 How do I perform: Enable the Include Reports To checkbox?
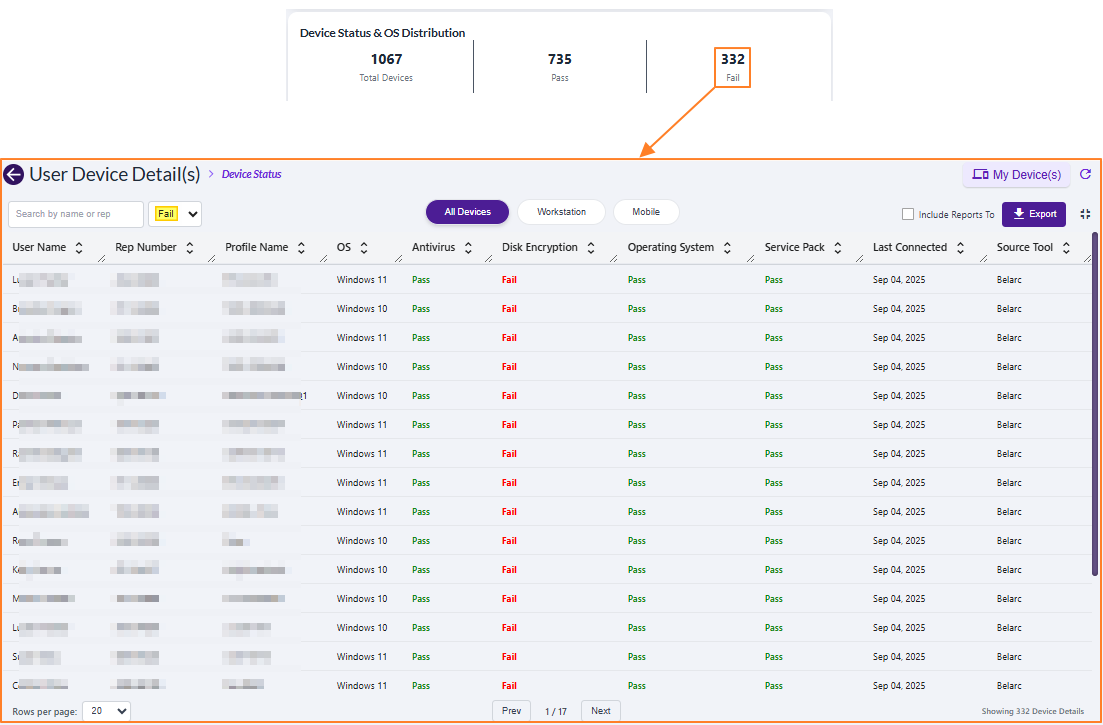pyautogui.click(x=908, y=214)
